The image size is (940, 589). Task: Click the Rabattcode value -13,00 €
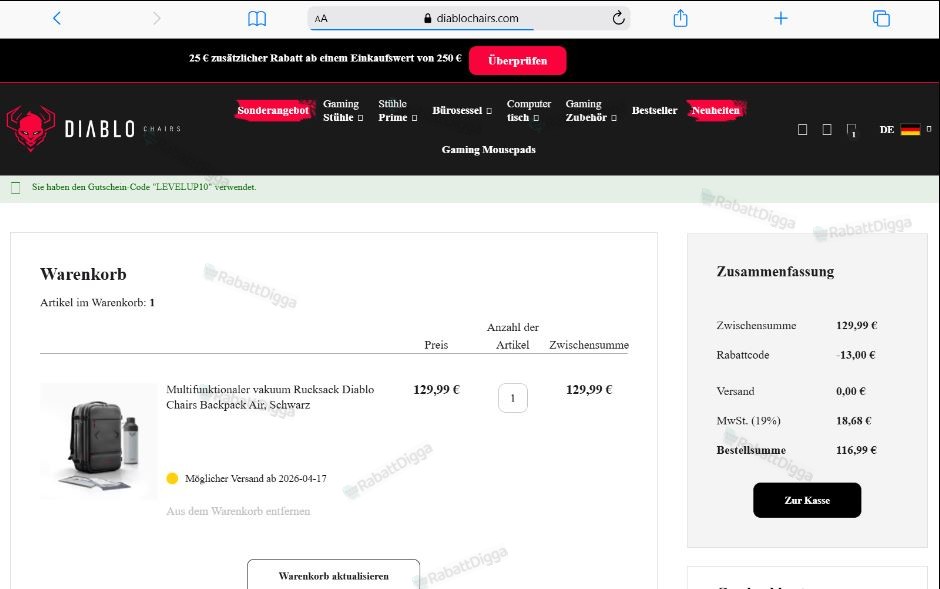point(855,355)
